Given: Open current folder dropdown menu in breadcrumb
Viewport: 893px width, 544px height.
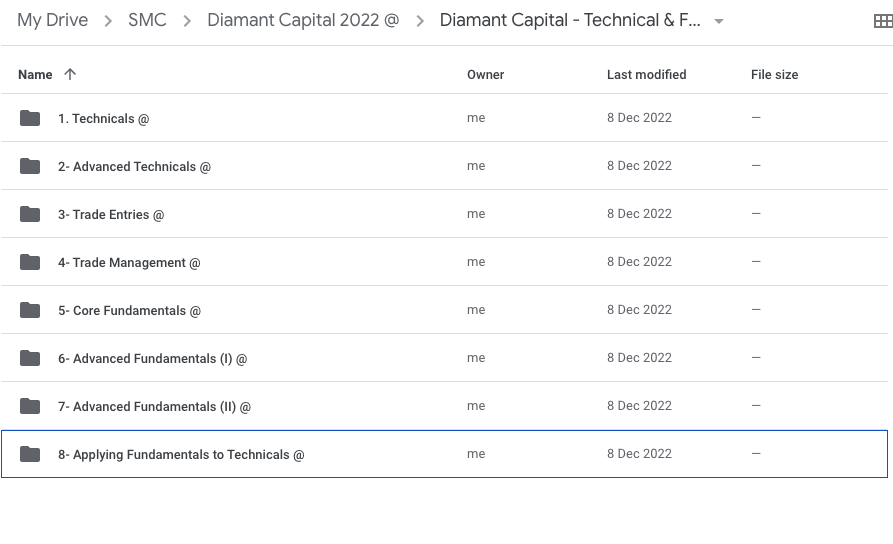Looking at the screenshot, I should tap(718, 21).
